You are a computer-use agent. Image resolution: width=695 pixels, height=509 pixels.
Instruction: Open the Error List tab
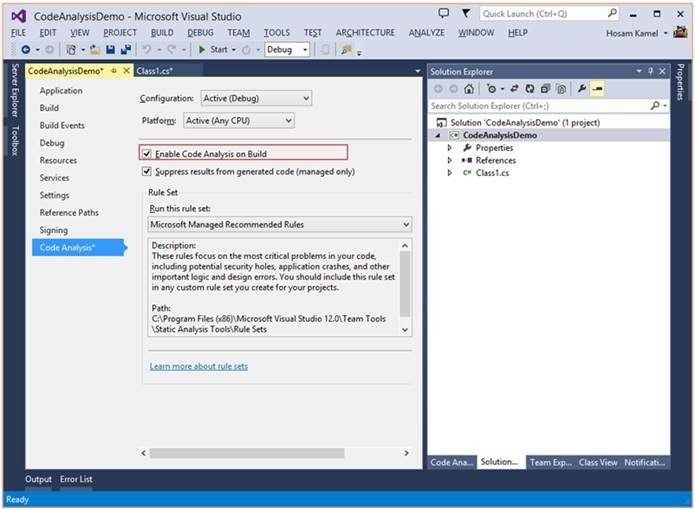pos(76,479)
